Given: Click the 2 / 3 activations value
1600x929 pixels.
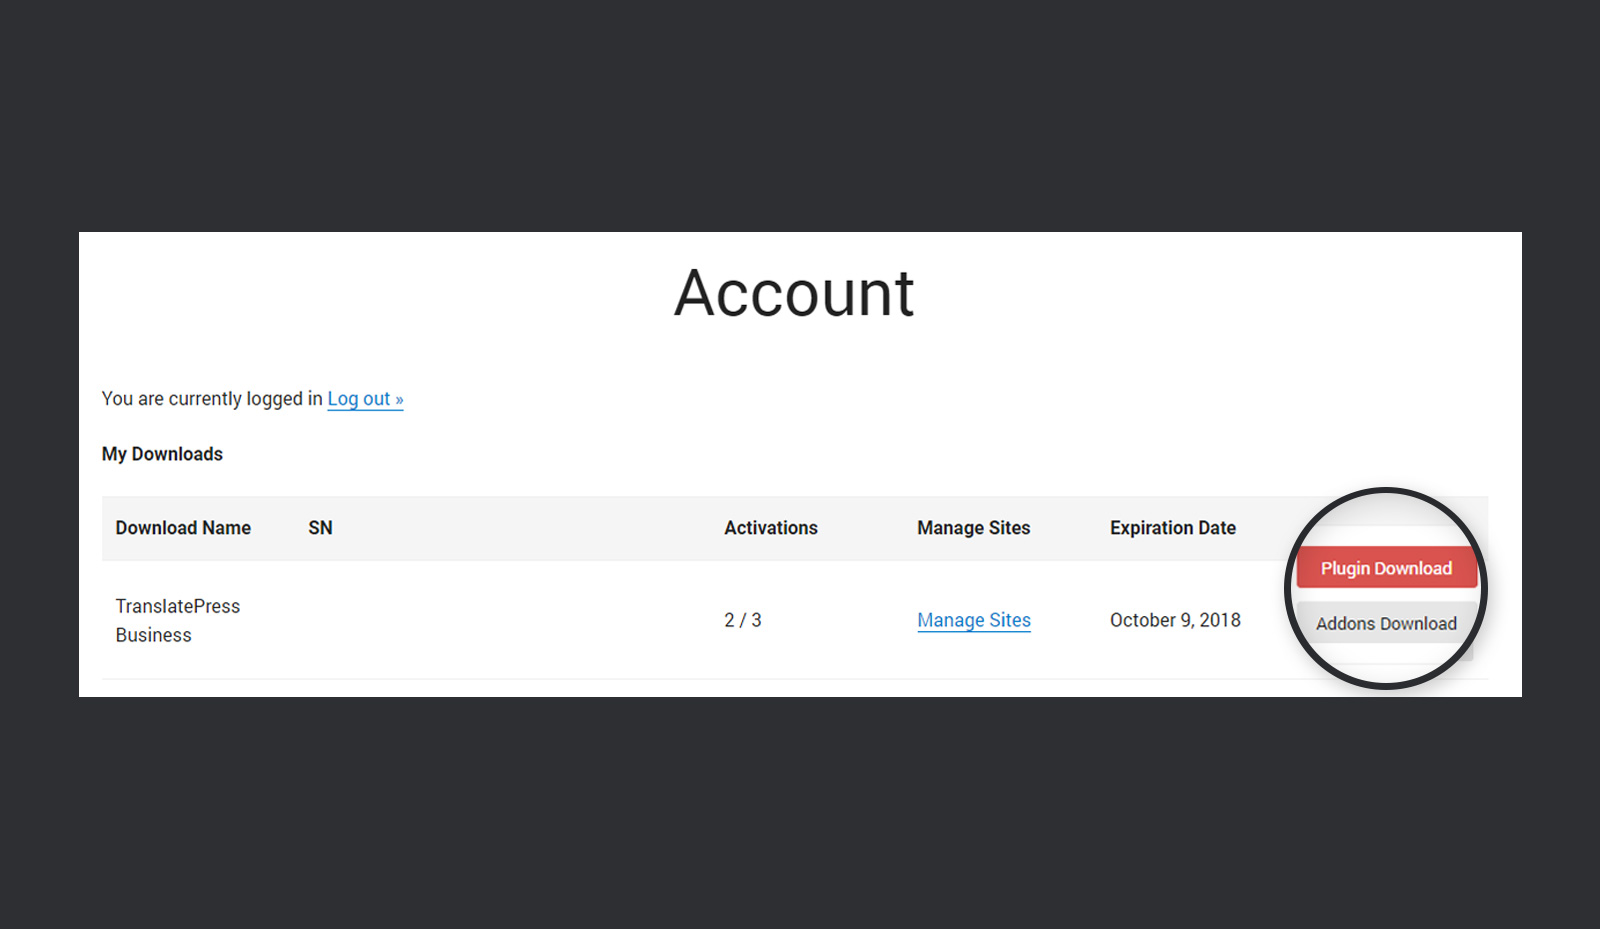Looking at the screenshot, I should [743, 620].
